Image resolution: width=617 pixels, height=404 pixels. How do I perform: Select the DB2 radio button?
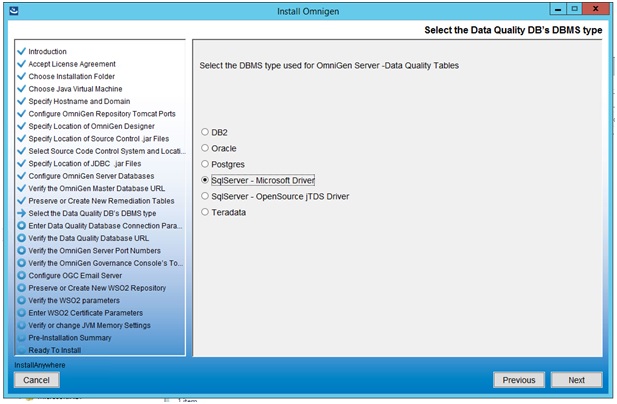(x=205, y=132)
